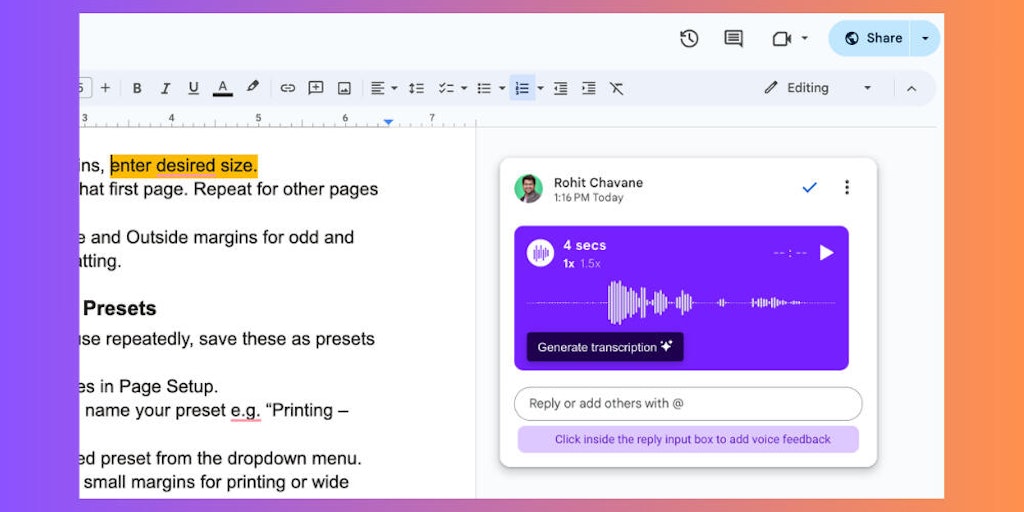Click the voice comment waveform icon

click(x=540, y=253)
